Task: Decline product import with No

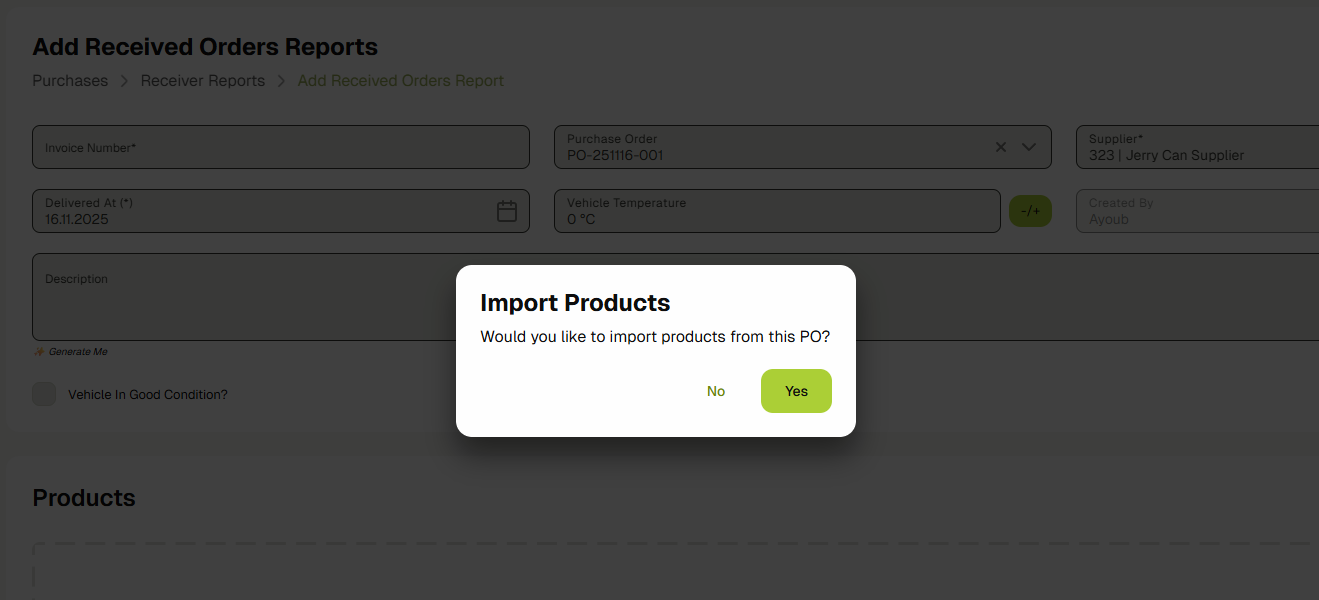Action: tap(716, 391)
